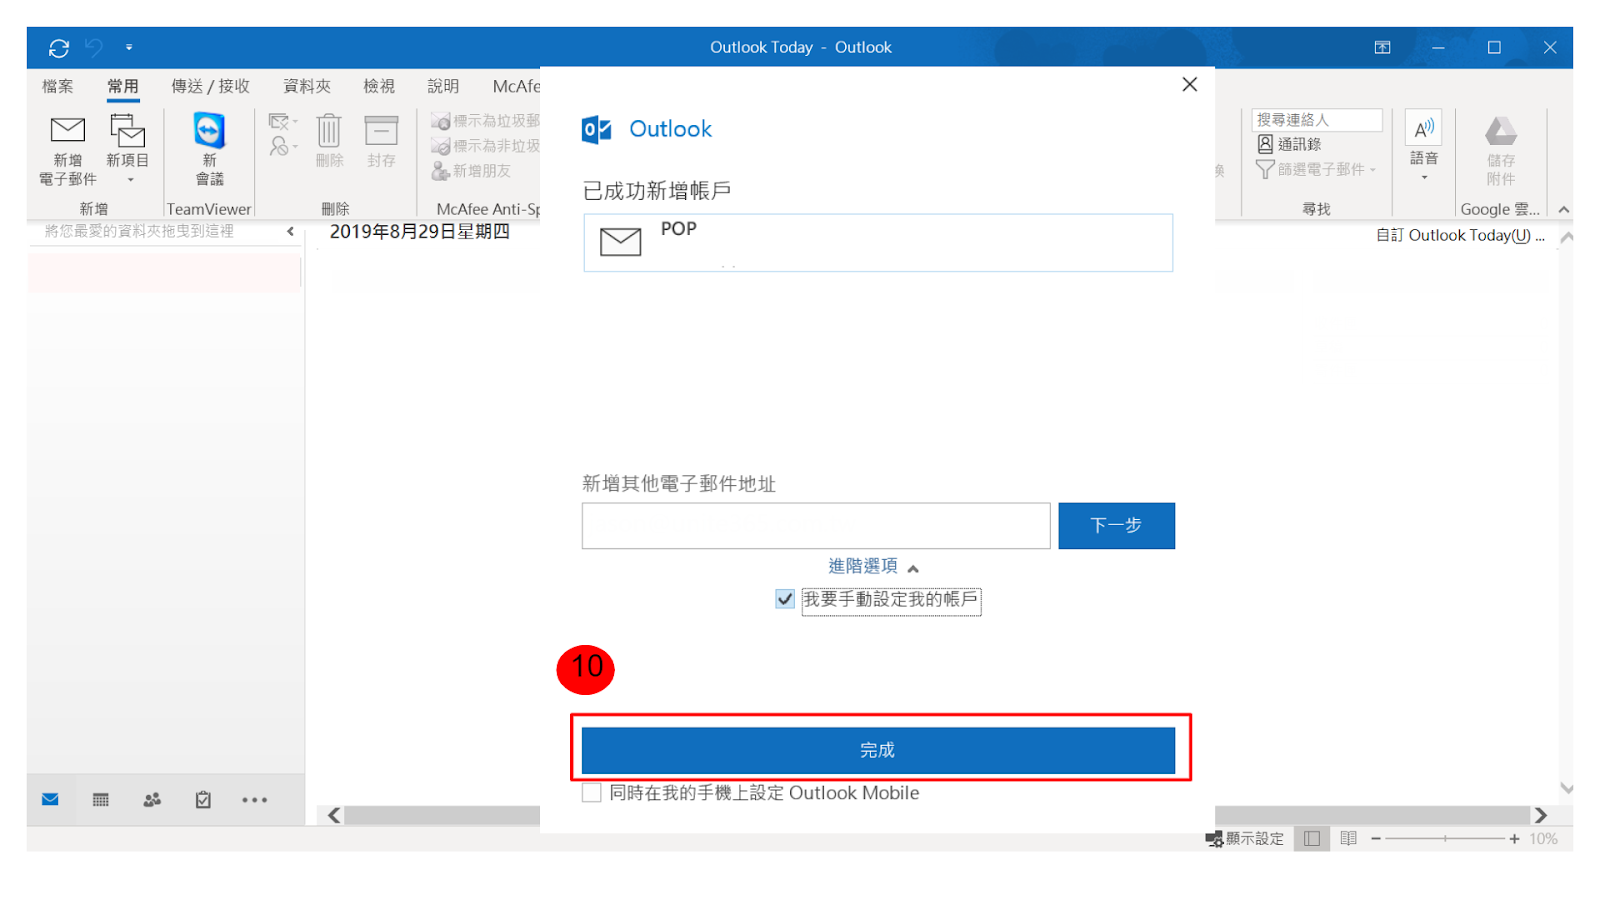Screen dimensions: 1600x900
Task: Click 新增朋友 in McAfee group
Action: click(471, 171)
